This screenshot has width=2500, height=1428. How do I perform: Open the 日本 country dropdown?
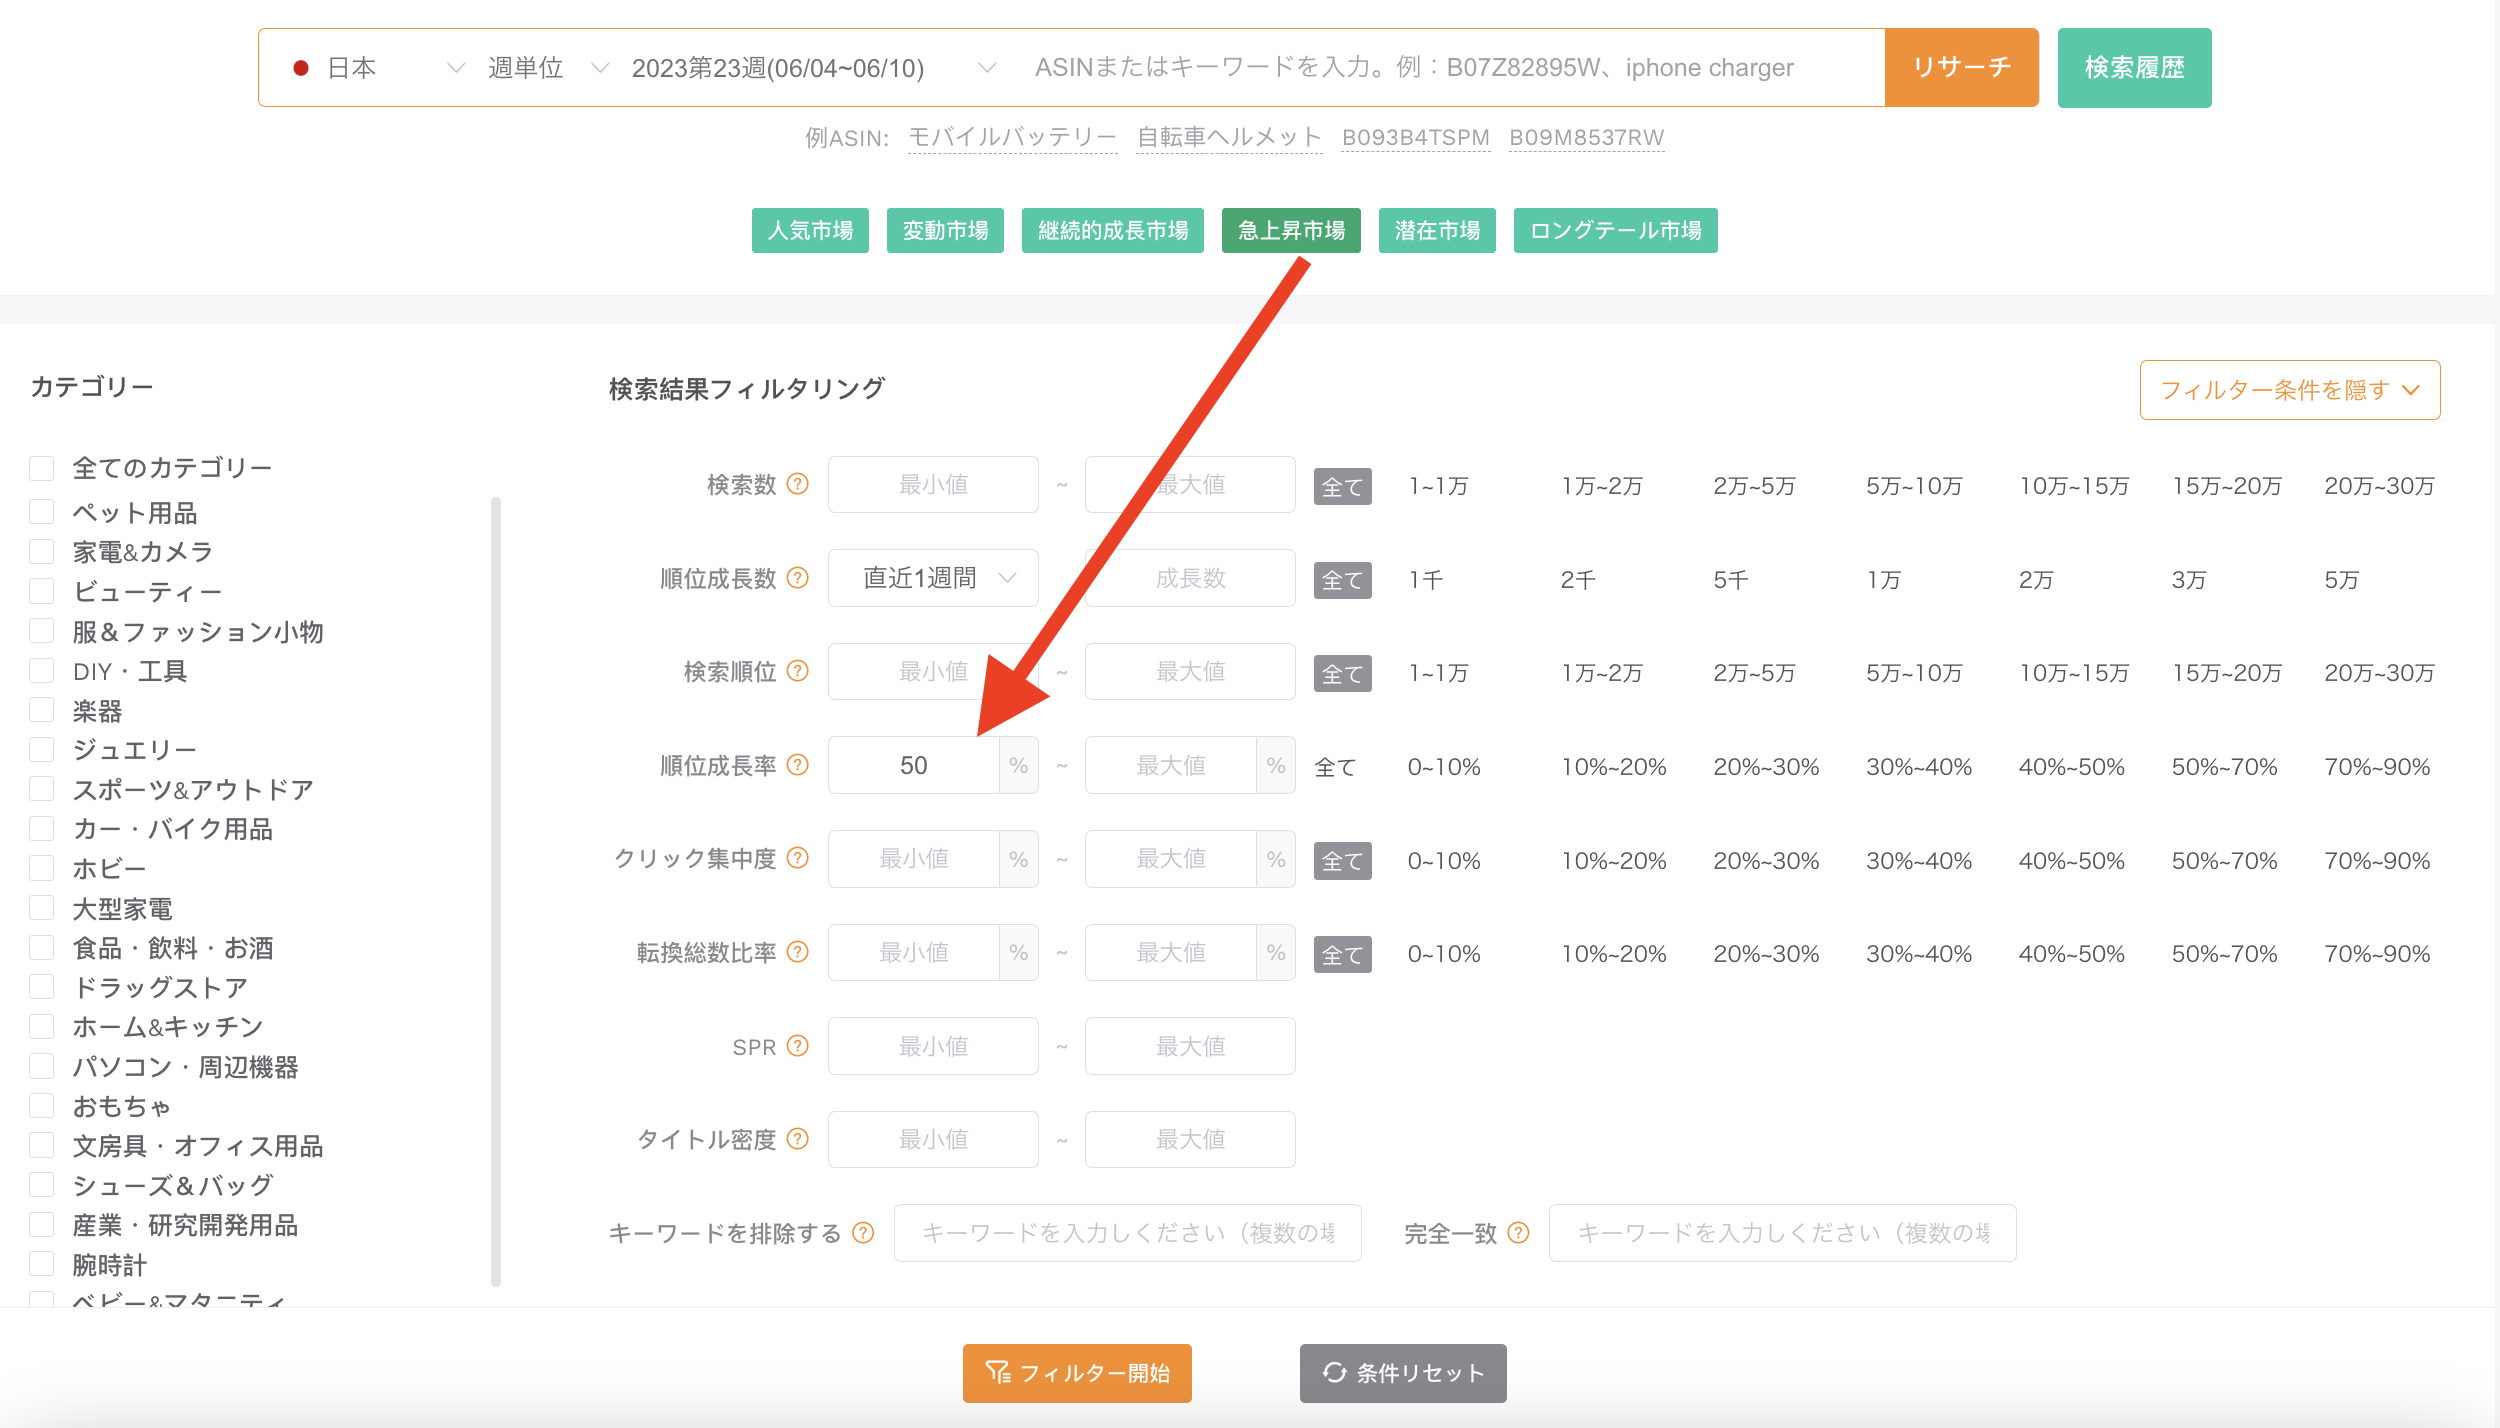378,68
